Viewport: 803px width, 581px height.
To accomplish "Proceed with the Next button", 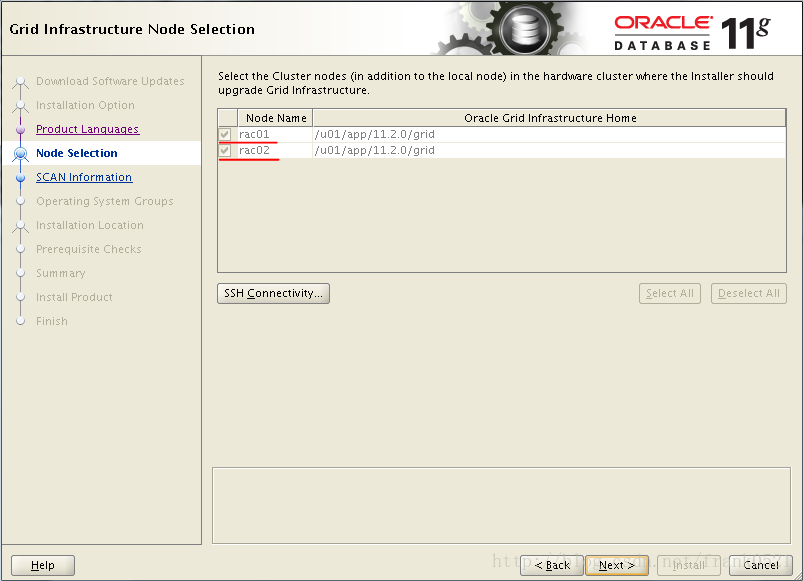I will point(617,565).
